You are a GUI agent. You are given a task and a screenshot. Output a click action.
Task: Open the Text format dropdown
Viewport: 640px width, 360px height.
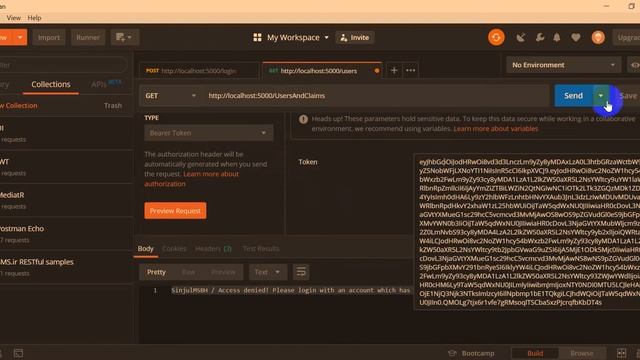click(267, 272)
